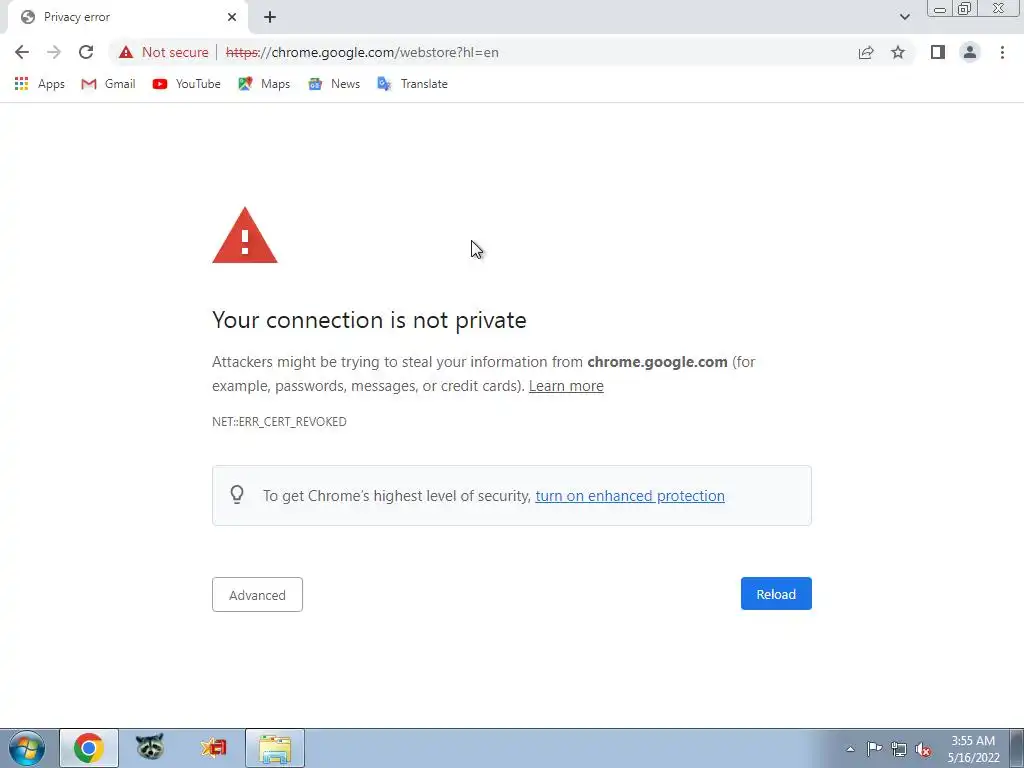Toggle the side panel icon
This screenshot has height=768, width=1024.
[x=938, y=52]
